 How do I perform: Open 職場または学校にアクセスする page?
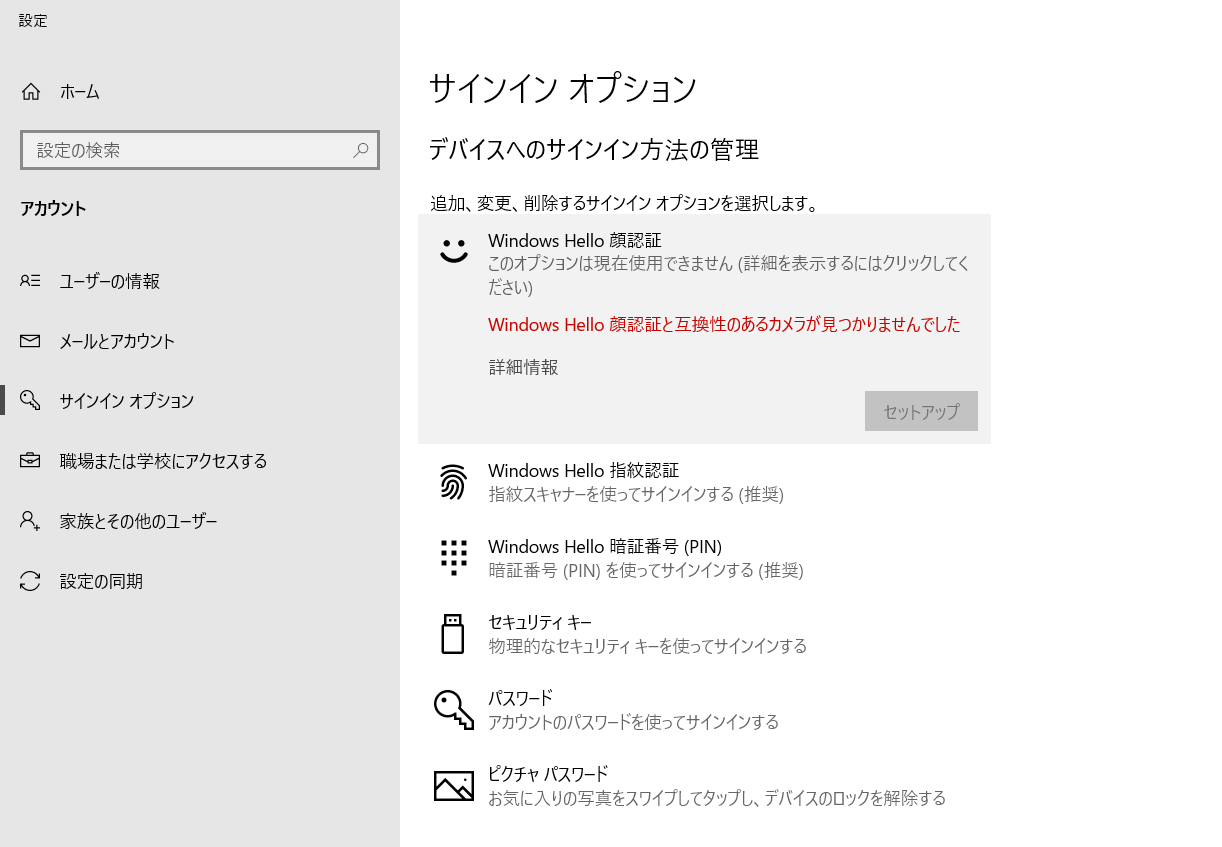(200, 461)
